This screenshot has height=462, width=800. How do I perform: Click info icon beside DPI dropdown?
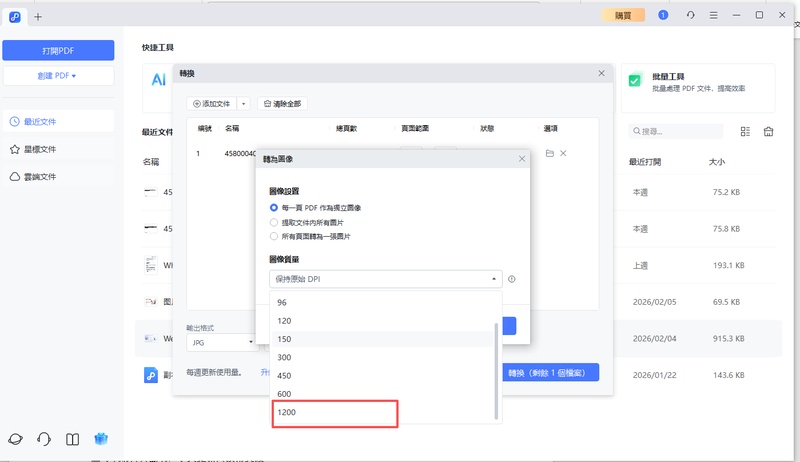(512, 279)
